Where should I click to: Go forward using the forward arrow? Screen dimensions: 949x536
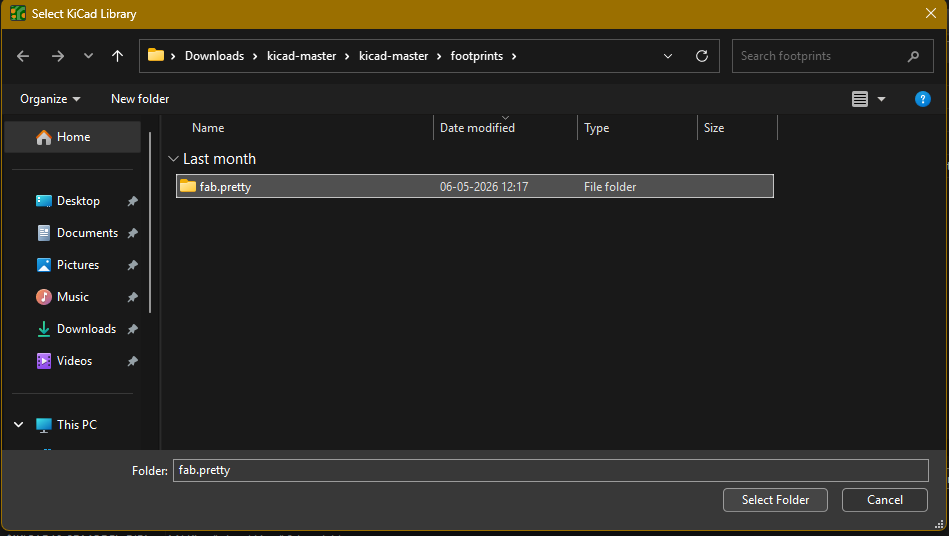point(57,56)
